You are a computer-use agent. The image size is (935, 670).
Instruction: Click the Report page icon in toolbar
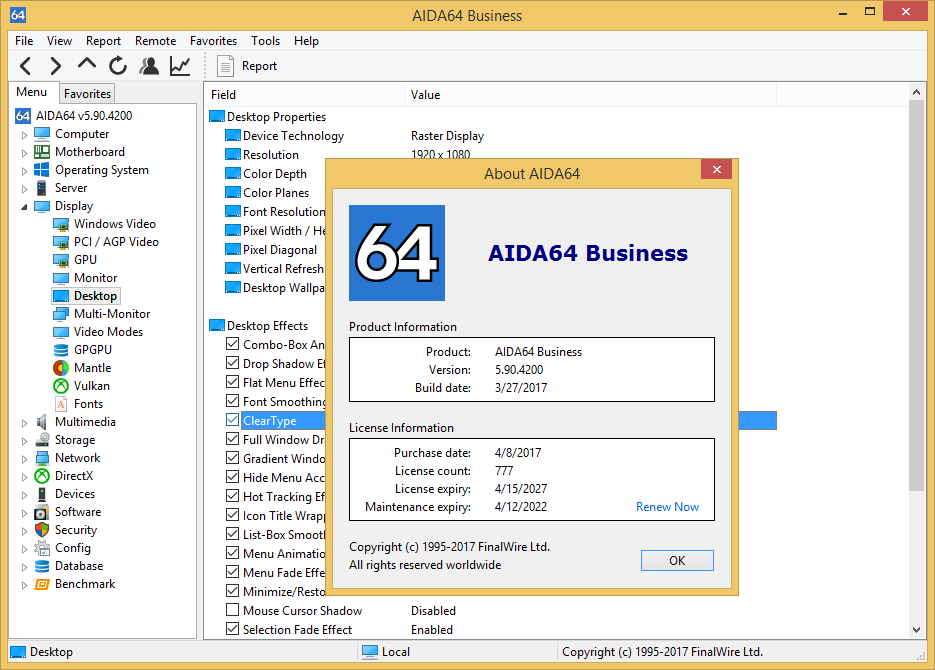click(x=225, y=66)
